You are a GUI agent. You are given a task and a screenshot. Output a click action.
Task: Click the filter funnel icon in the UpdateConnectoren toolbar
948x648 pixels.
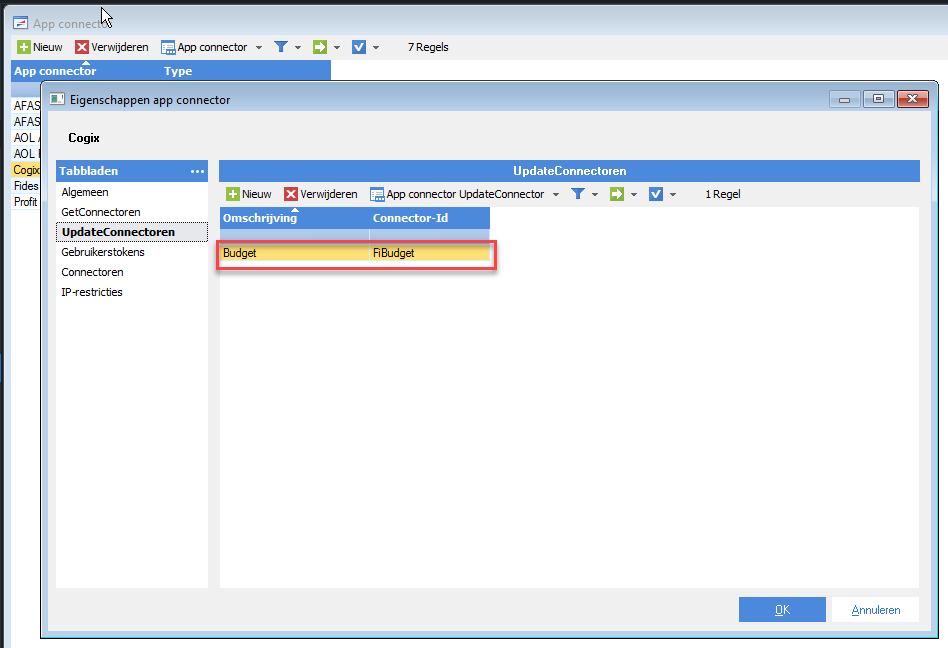(578, 194)
